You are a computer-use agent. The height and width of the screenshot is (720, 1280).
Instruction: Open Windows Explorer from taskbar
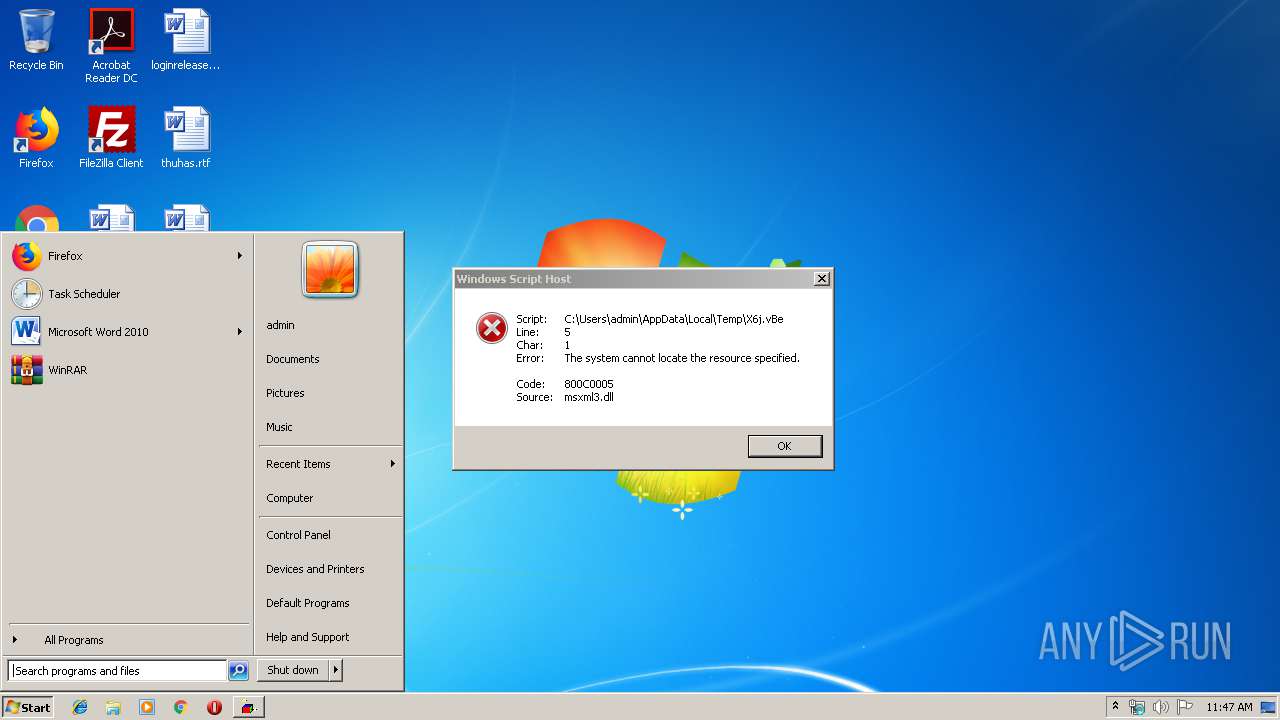coord(113,707)
